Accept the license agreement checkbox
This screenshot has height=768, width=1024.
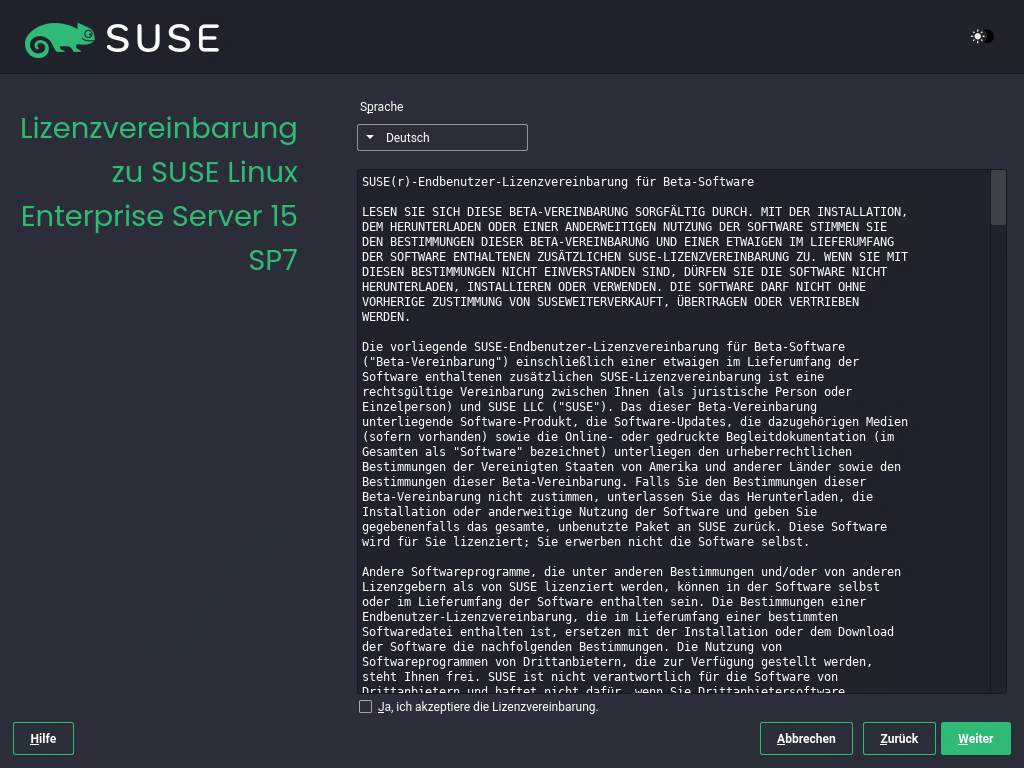point(366,707)
